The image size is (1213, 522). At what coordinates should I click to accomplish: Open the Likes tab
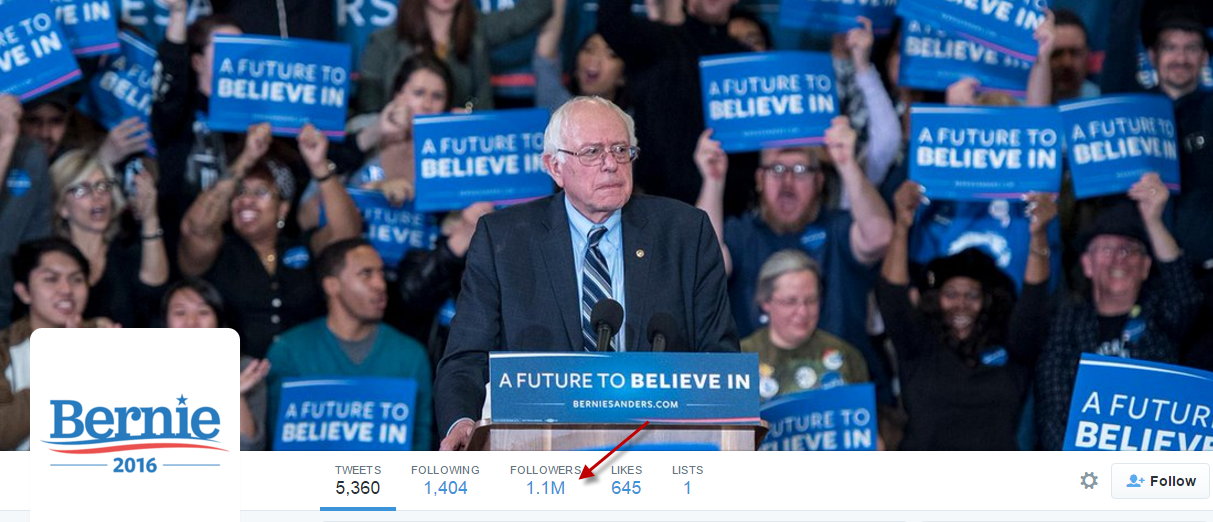click(626, 480)
